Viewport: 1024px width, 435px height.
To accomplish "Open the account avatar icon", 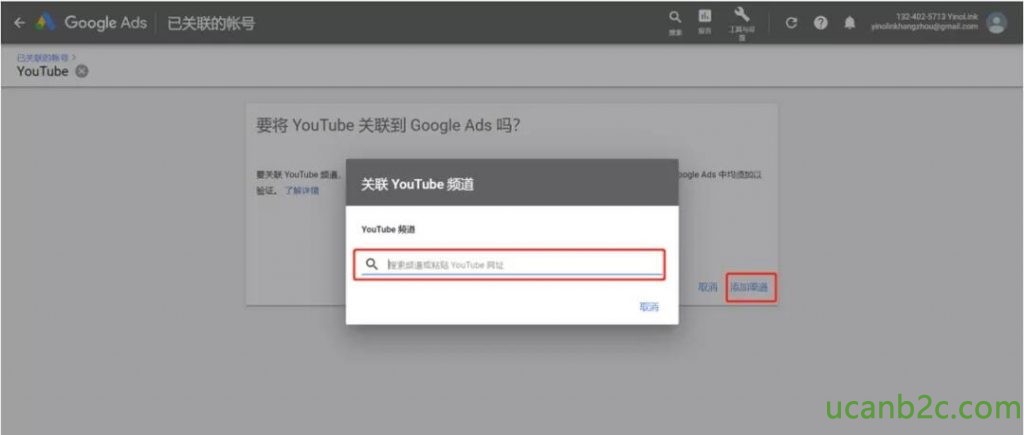I will 997,24.
